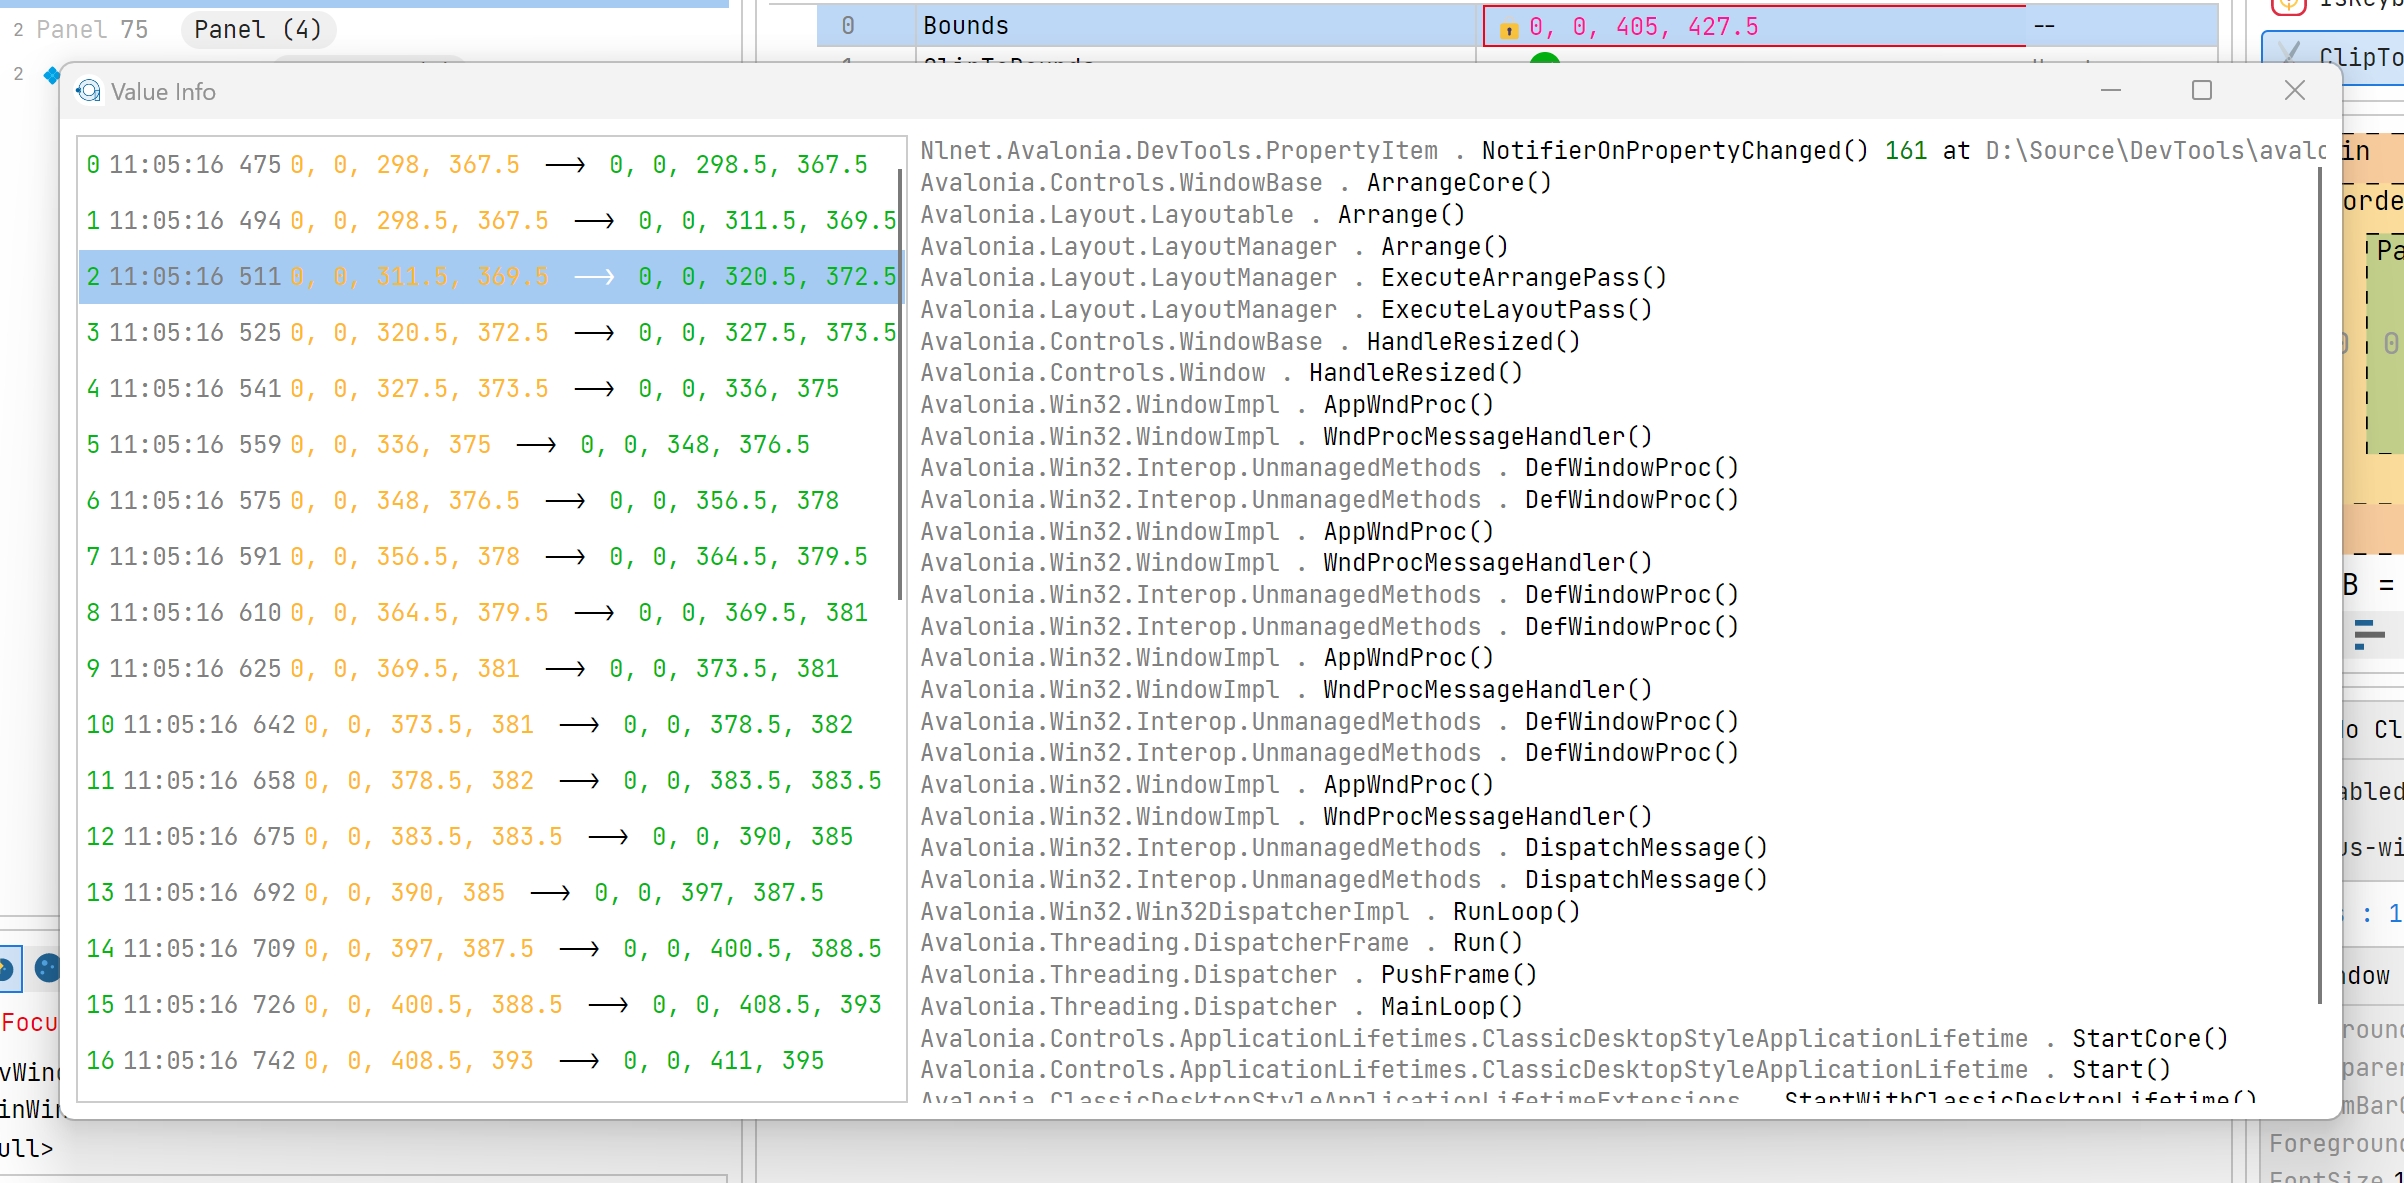Click the DispatcherFrame Run() stack frame
Image resolution: width=2404 pixels, height=1183 pixels.
tap(1222, 943)
